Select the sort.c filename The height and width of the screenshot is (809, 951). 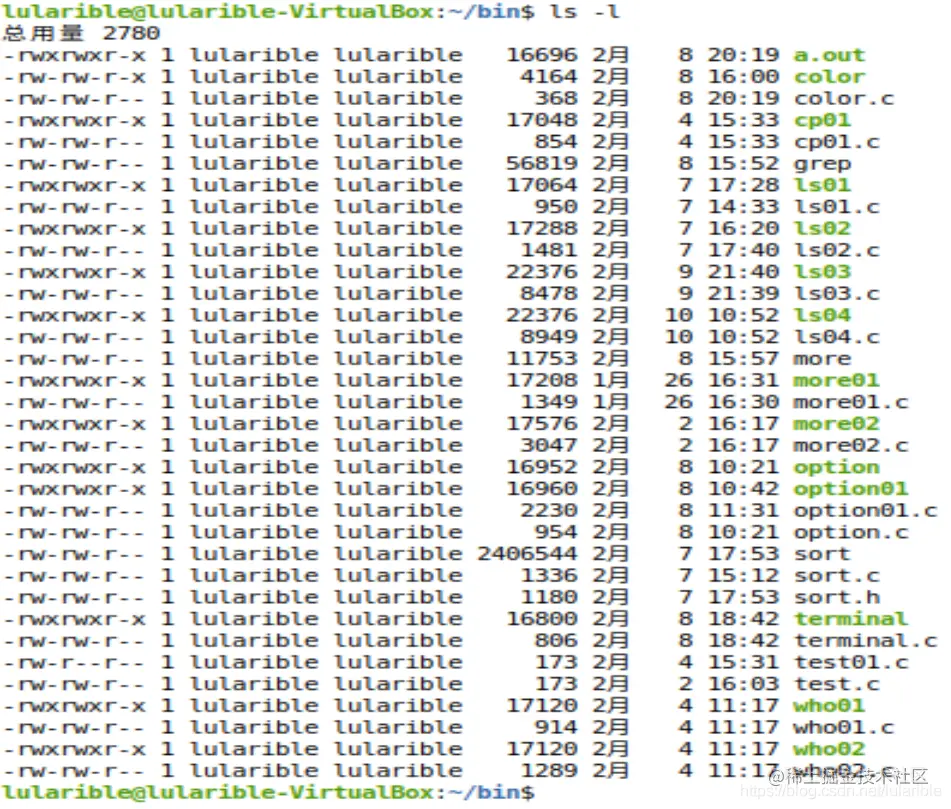click(x=836, y=576)
